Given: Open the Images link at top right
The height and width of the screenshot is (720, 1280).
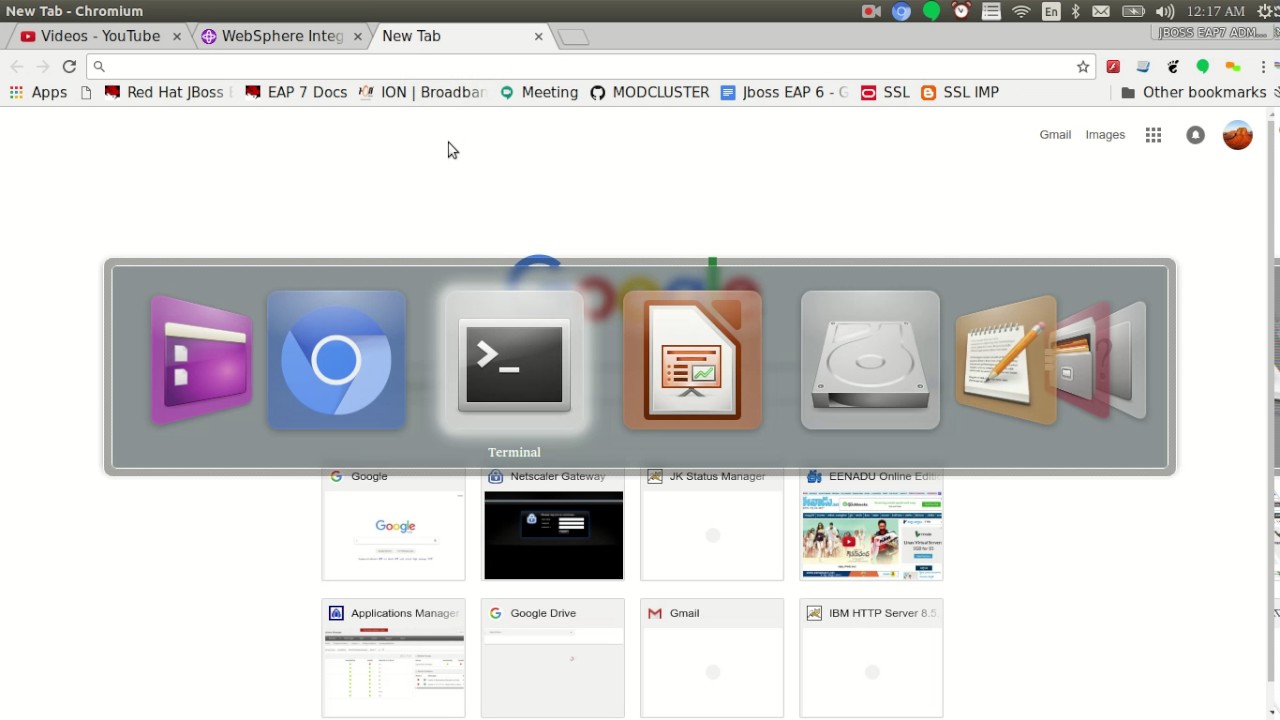Looking at the screenshot, I should coord(1105,135).
